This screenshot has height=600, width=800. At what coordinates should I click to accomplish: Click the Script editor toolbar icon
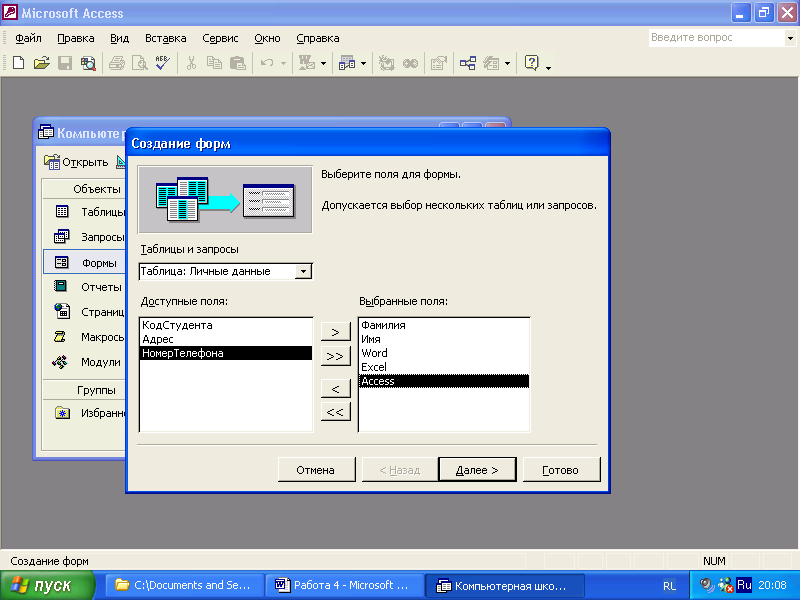[x=410, y=63]
